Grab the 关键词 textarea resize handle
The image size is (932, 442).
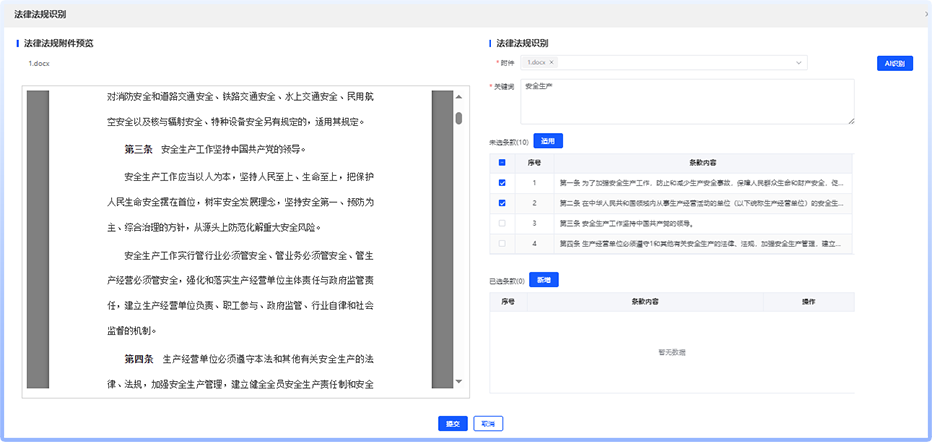[x=851, y=121]
